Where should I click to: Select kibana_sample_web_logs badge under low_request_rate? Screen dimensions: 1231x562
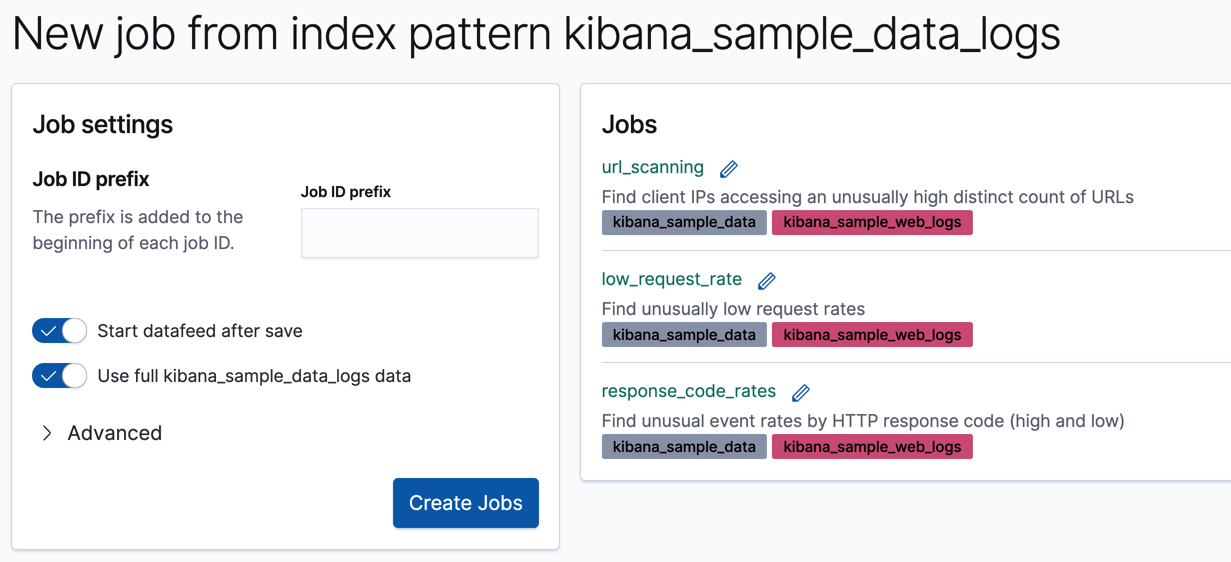(872, 334)
